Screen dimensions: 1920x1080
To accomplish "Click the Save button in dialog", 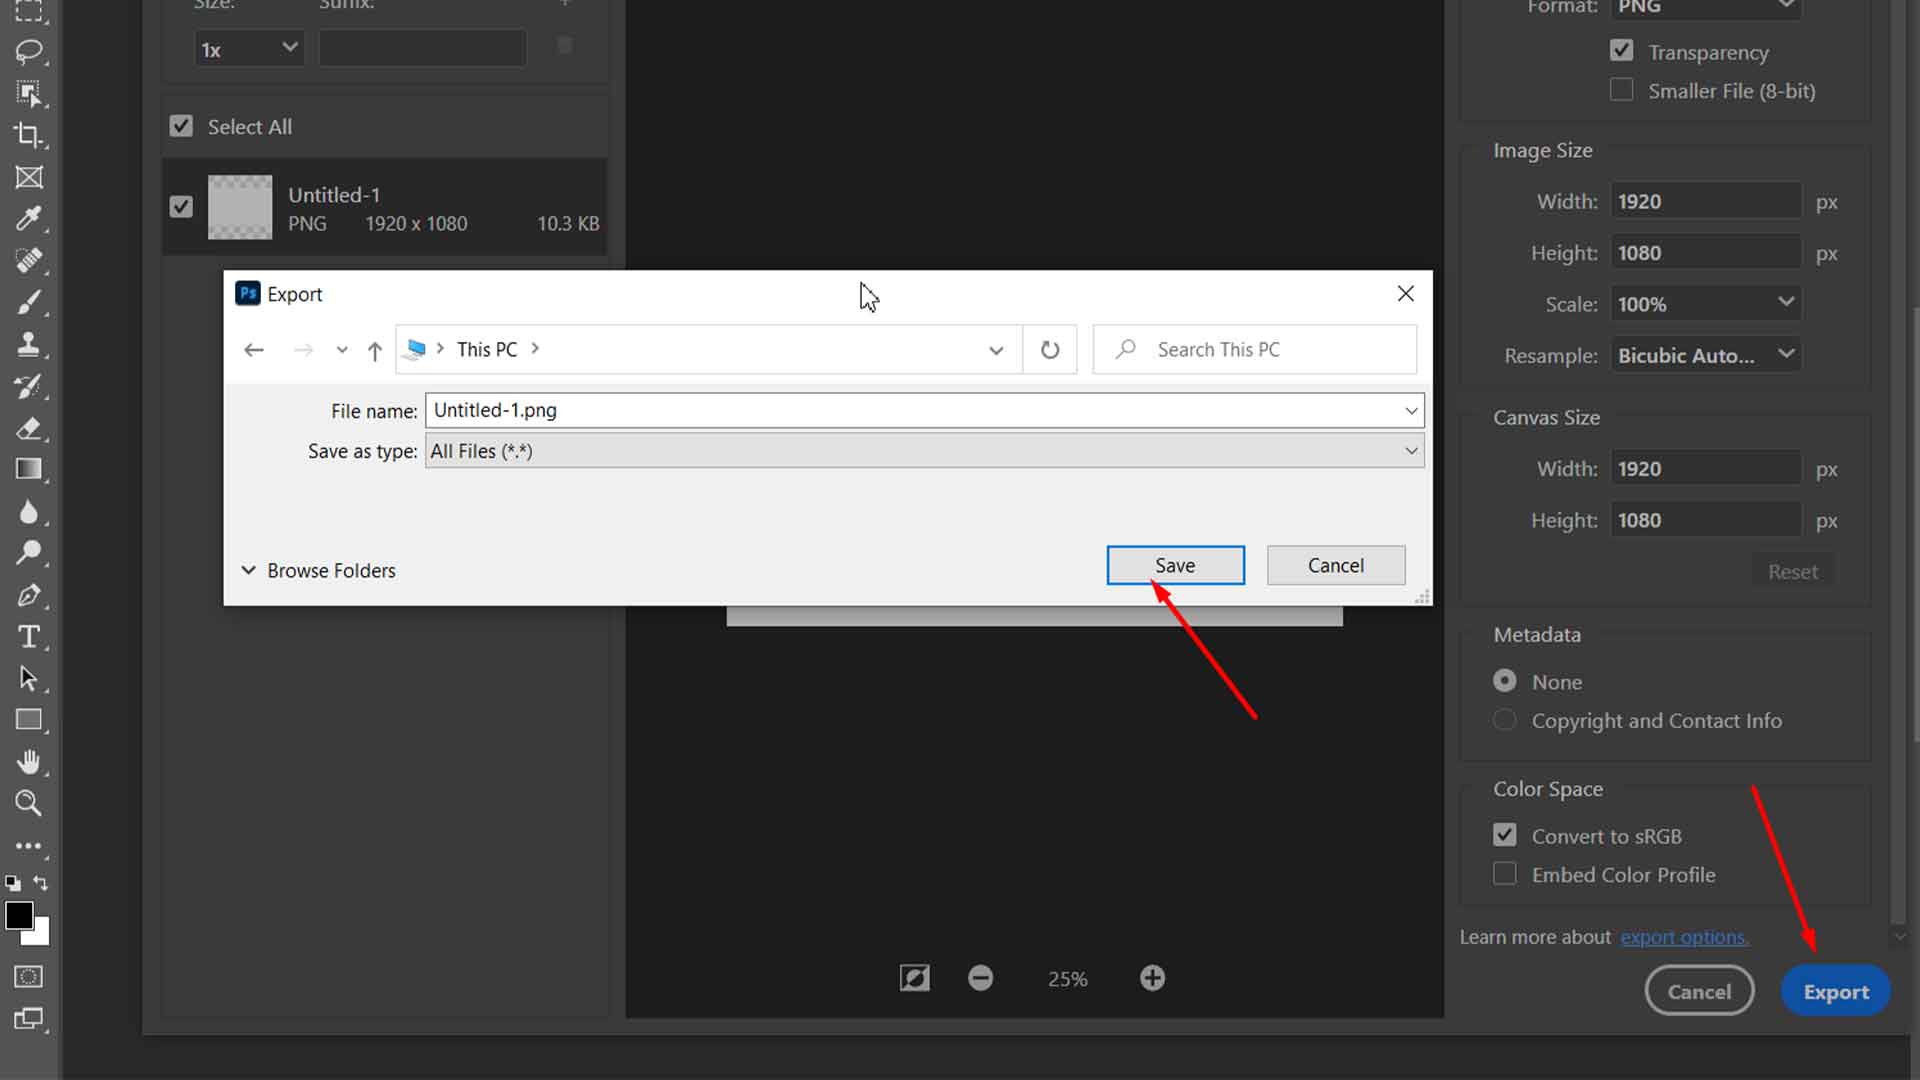I will point(1175,564).
